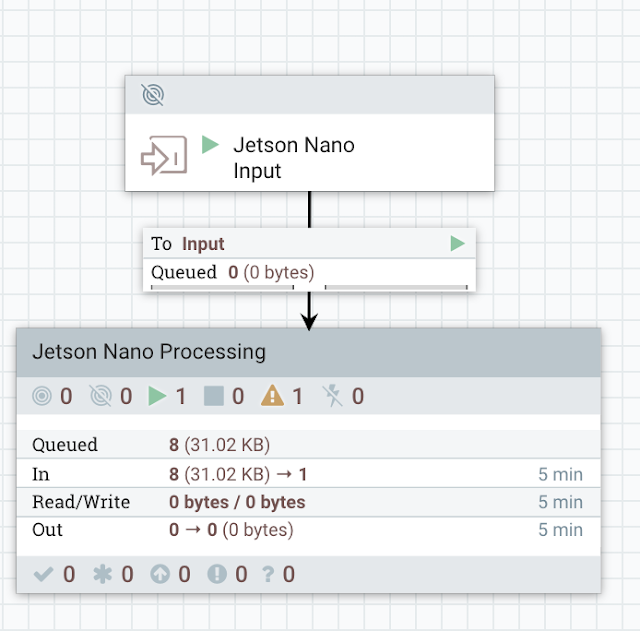Click the up-to-date checkmark version icon

click(43, 574)
